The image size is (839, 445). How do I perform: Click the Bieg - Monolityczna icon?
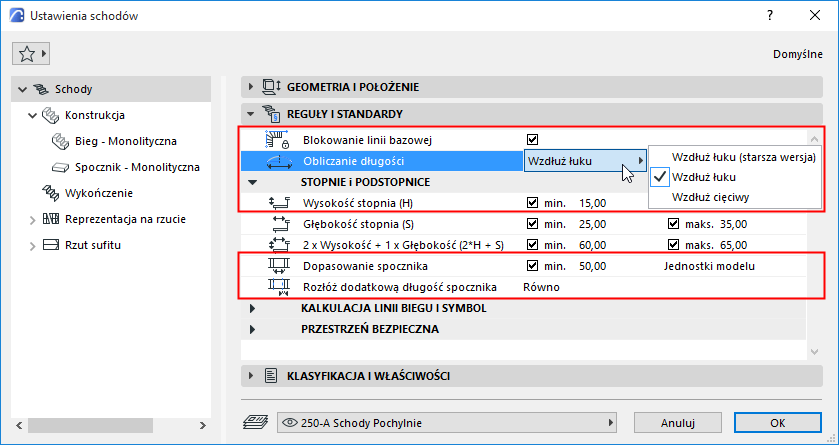pos(61,141)
